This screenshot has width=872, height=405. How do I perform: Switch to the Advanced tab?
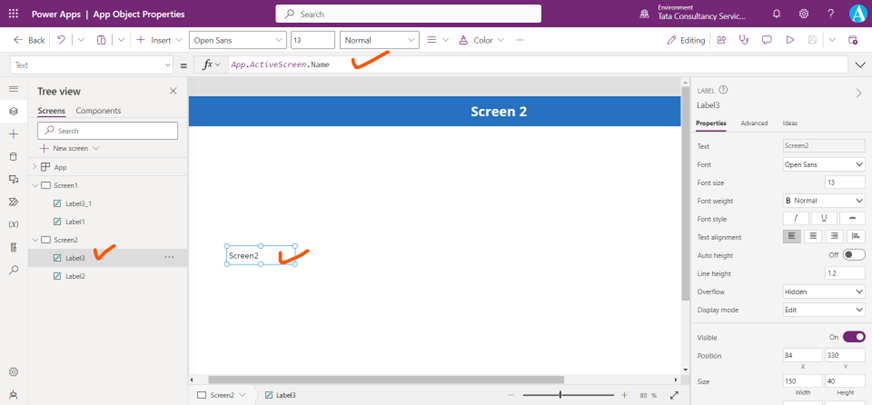[754, 123]
